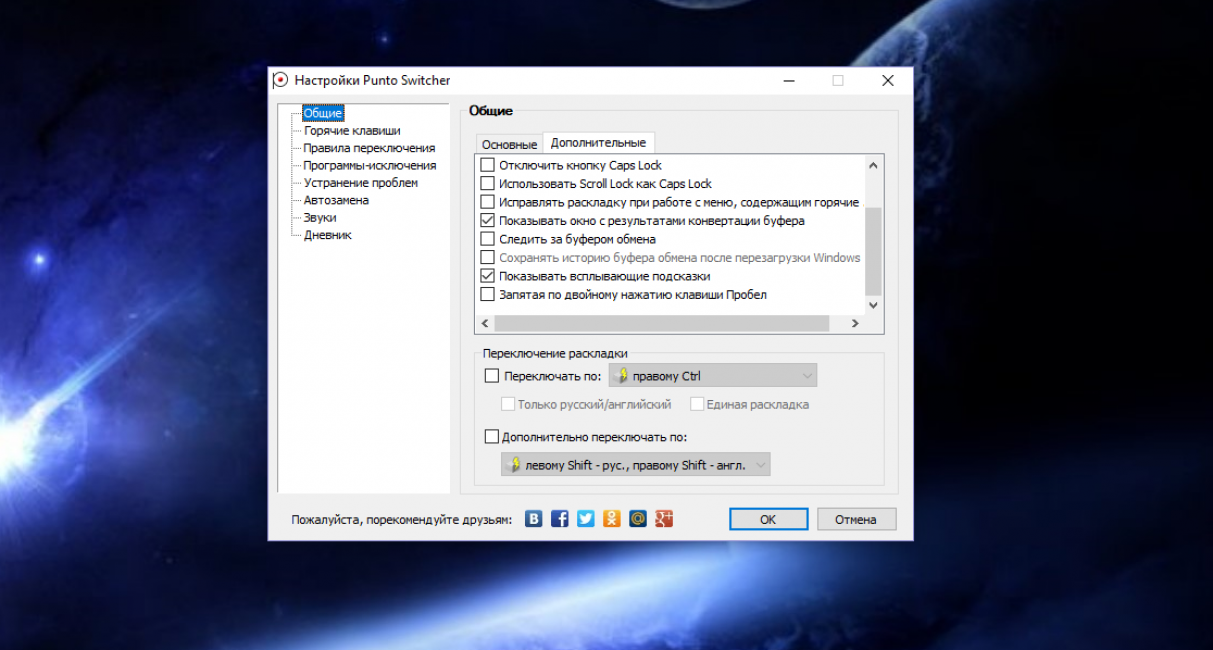Screen dimensions: 1213x650
Task: Open 'Программы-исключения' section
Action: (x=370, y=165)
